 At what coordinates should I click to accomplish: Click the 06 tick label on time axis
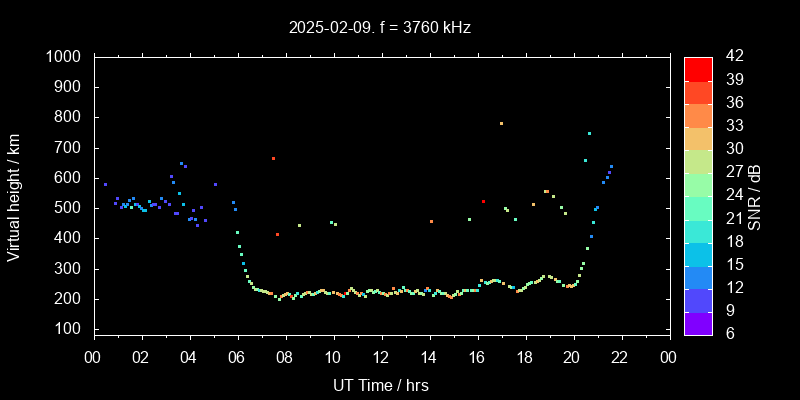click(x=237, y=357)
